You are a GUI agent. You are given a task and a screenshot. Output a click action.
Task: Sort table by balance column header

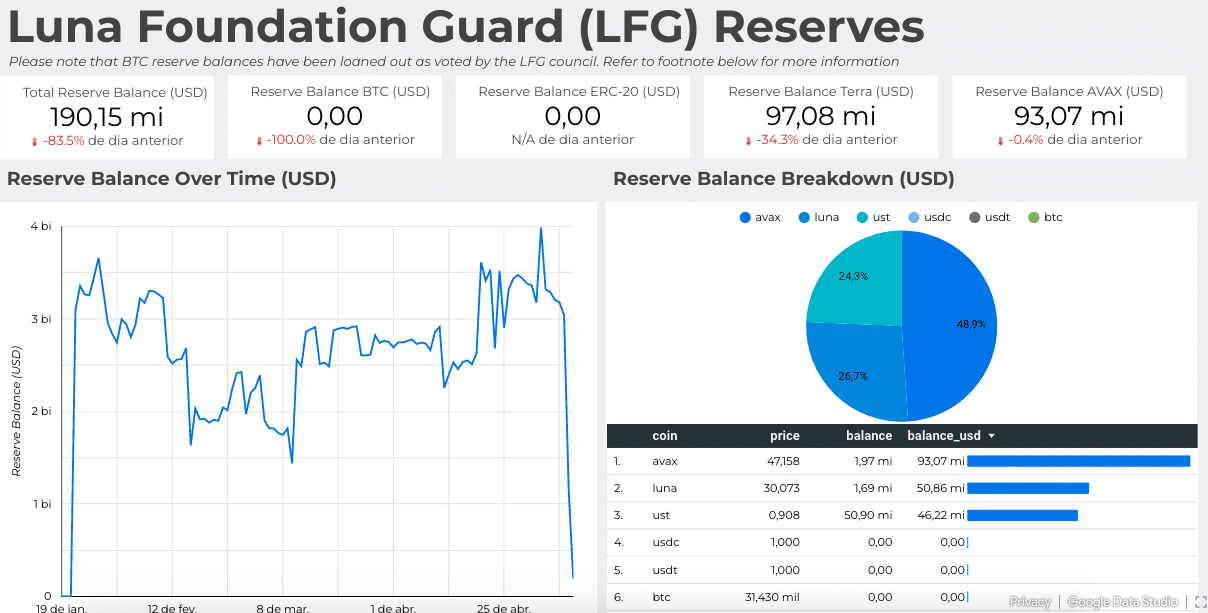pos(869,436)
